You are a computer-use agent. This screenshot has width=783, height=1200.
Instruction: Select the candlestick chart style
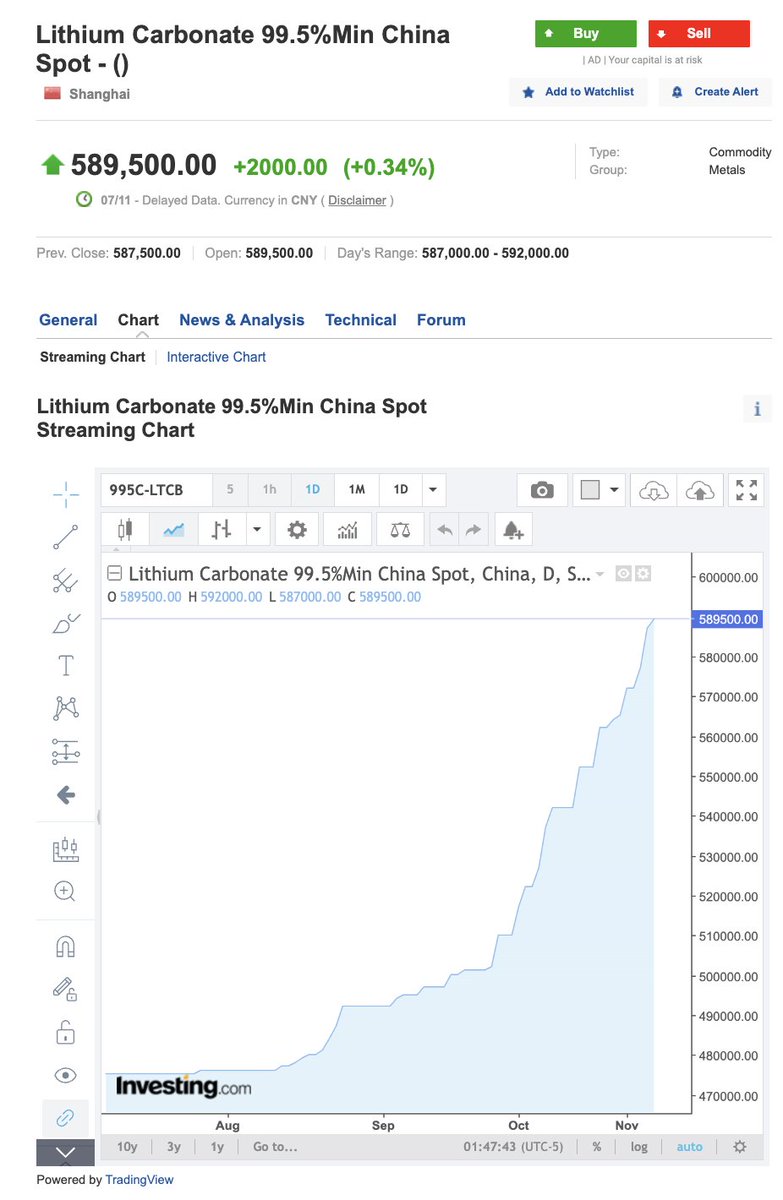(125, 530)
